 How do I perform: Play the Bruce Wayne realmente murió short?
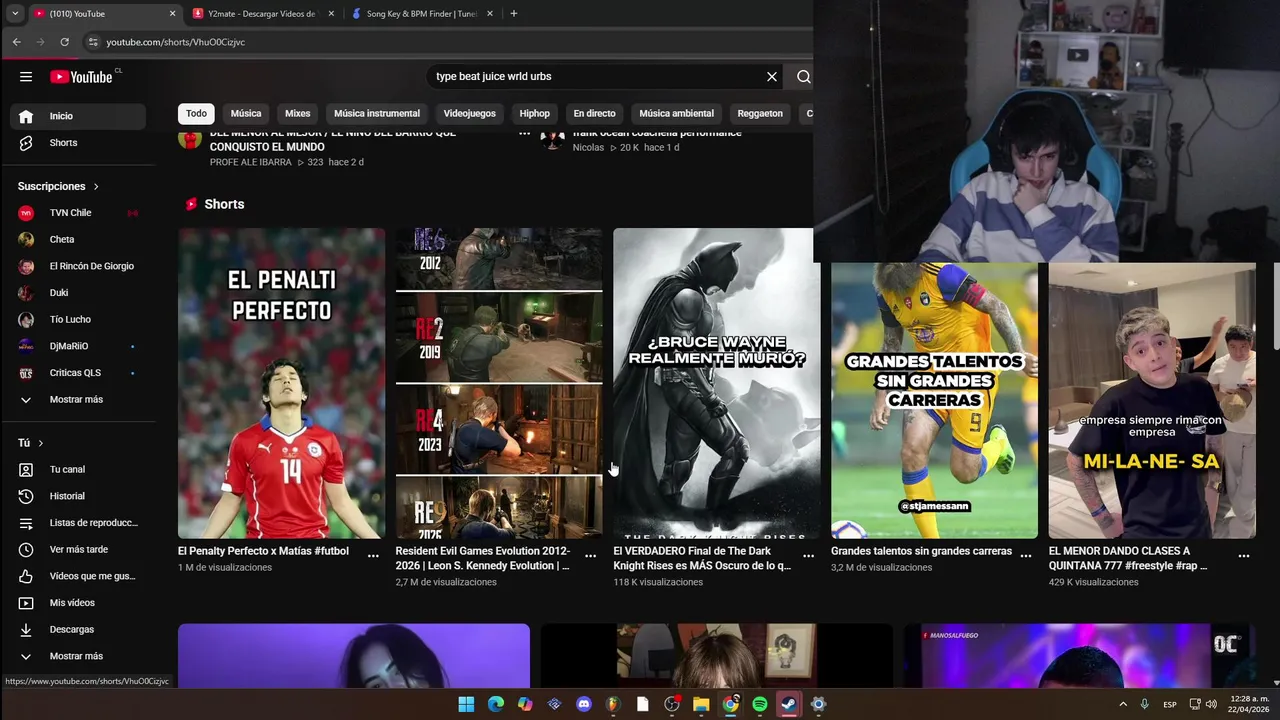[x=716, y=383]
